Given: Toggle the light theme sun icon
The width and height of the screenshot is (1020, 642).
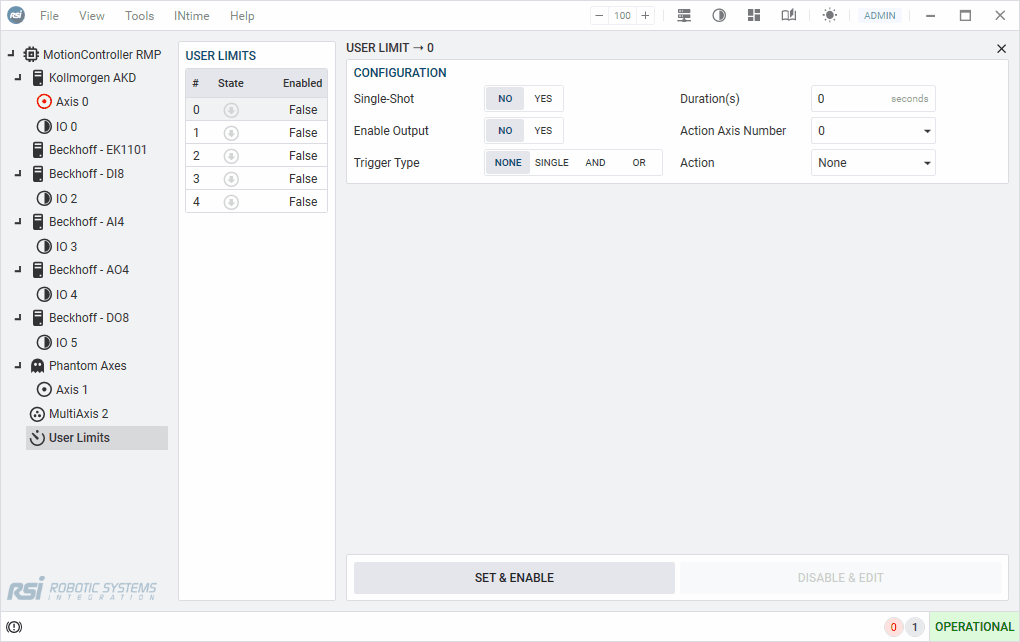Looking at the screenshot, I should click(829, 16).
